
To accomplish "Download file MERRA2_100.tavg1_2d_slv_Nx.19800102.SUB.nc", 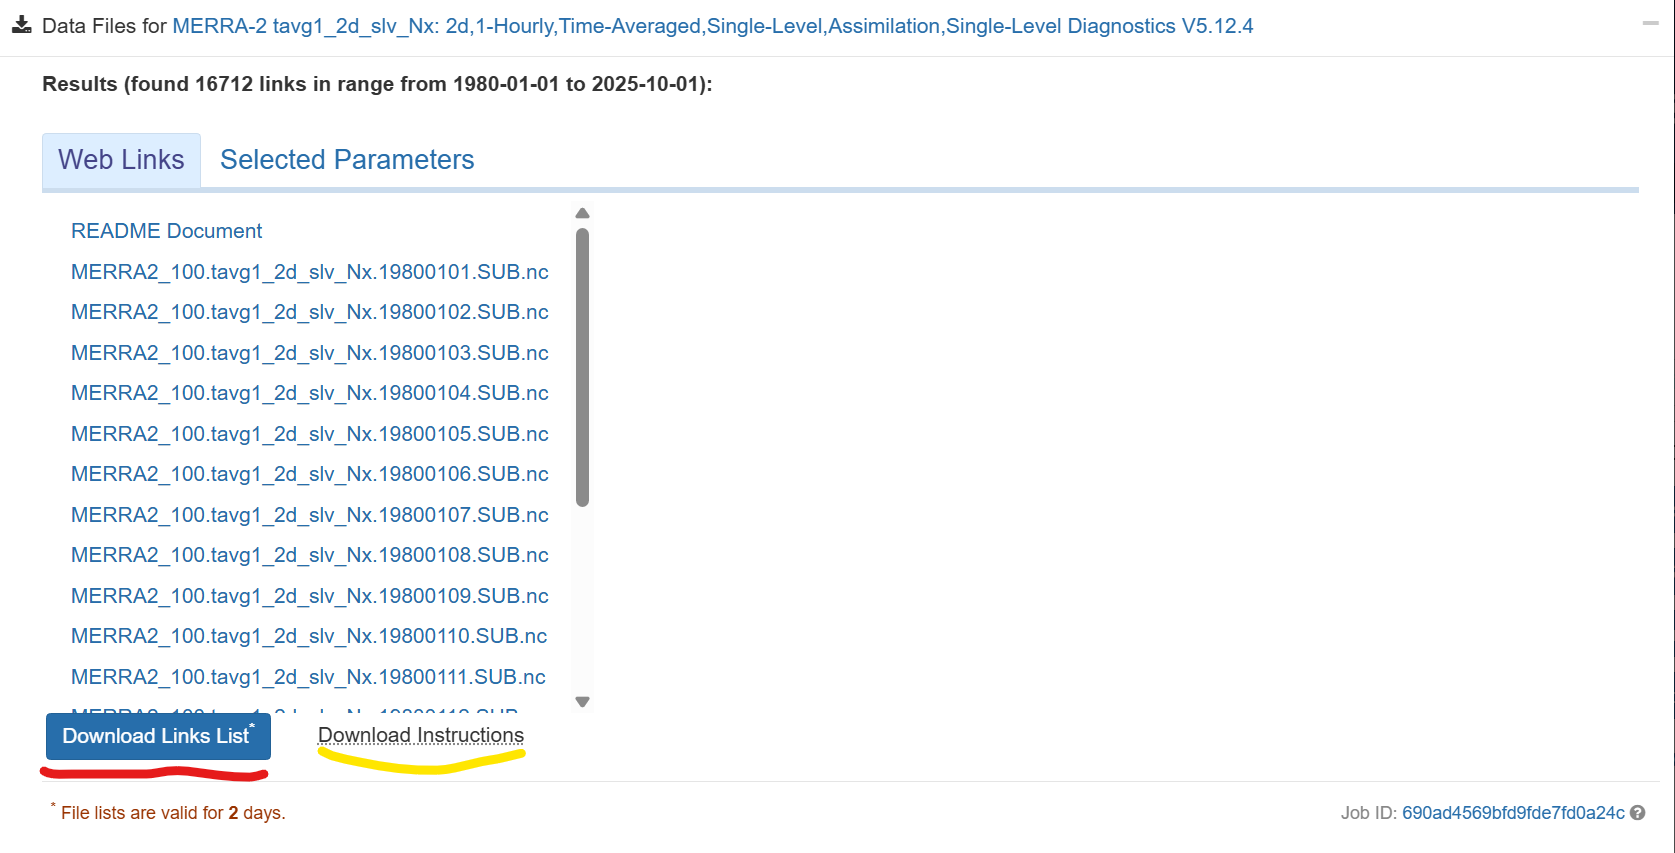I will (x=310, y=312).
